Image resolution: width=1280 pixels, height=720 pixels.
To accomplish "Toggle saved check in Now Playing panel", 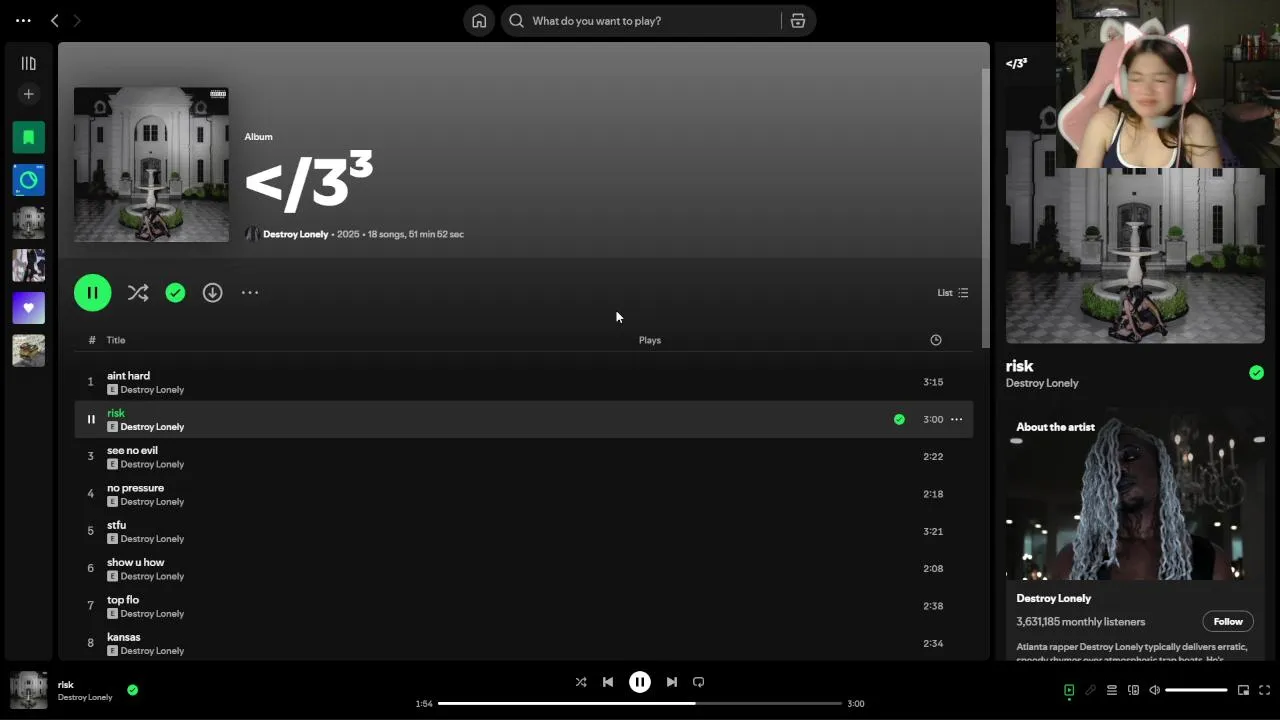I will pos(1256,373).
